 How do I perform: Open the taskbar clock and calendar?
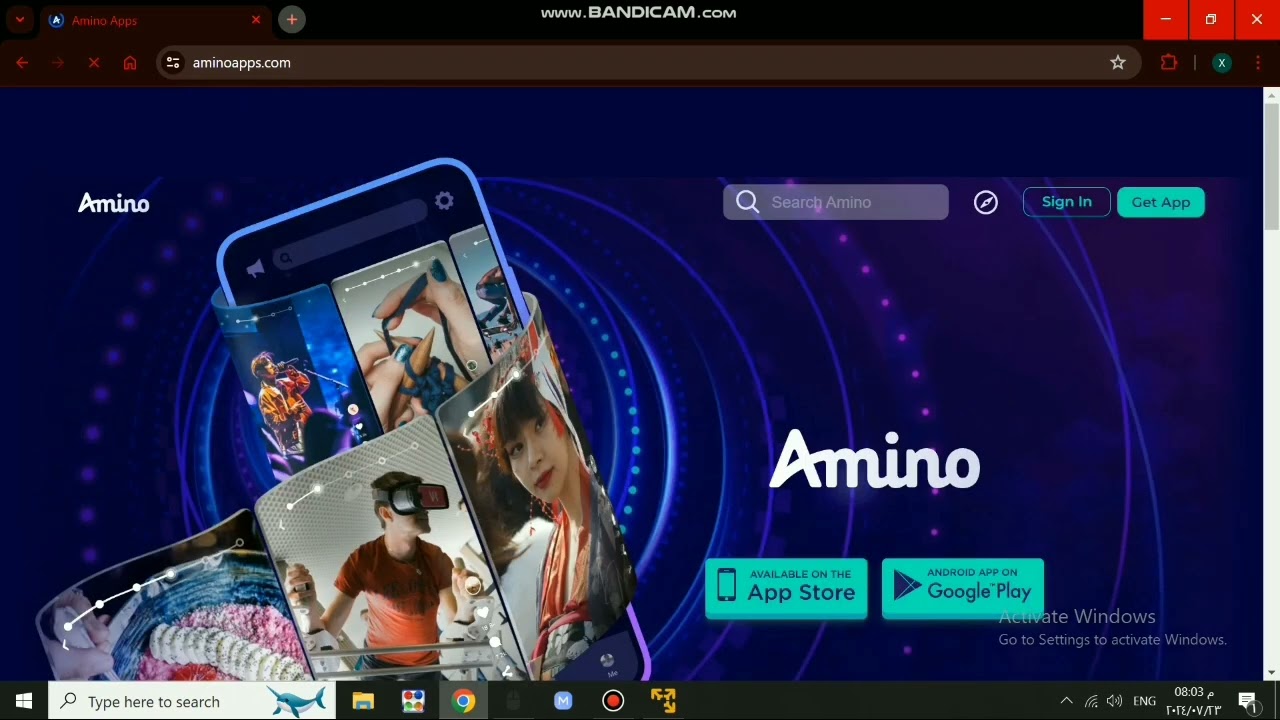point(1194,701)
